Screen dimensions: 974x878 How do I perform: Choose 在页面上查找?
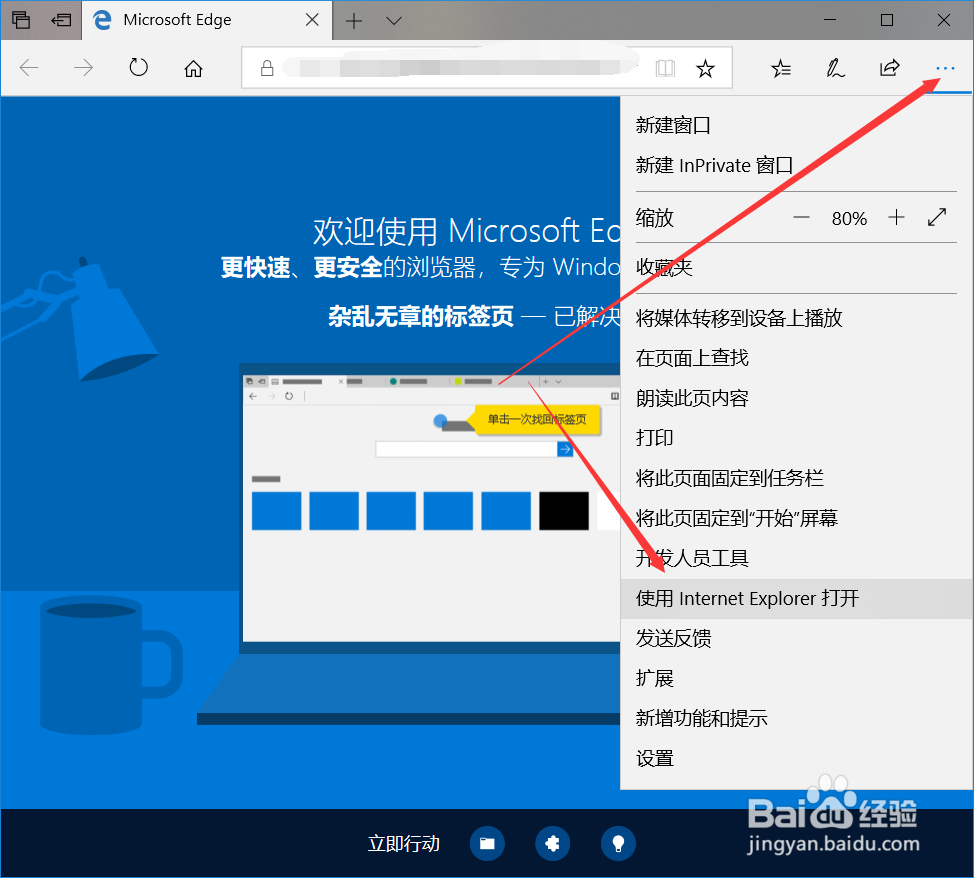796,358
